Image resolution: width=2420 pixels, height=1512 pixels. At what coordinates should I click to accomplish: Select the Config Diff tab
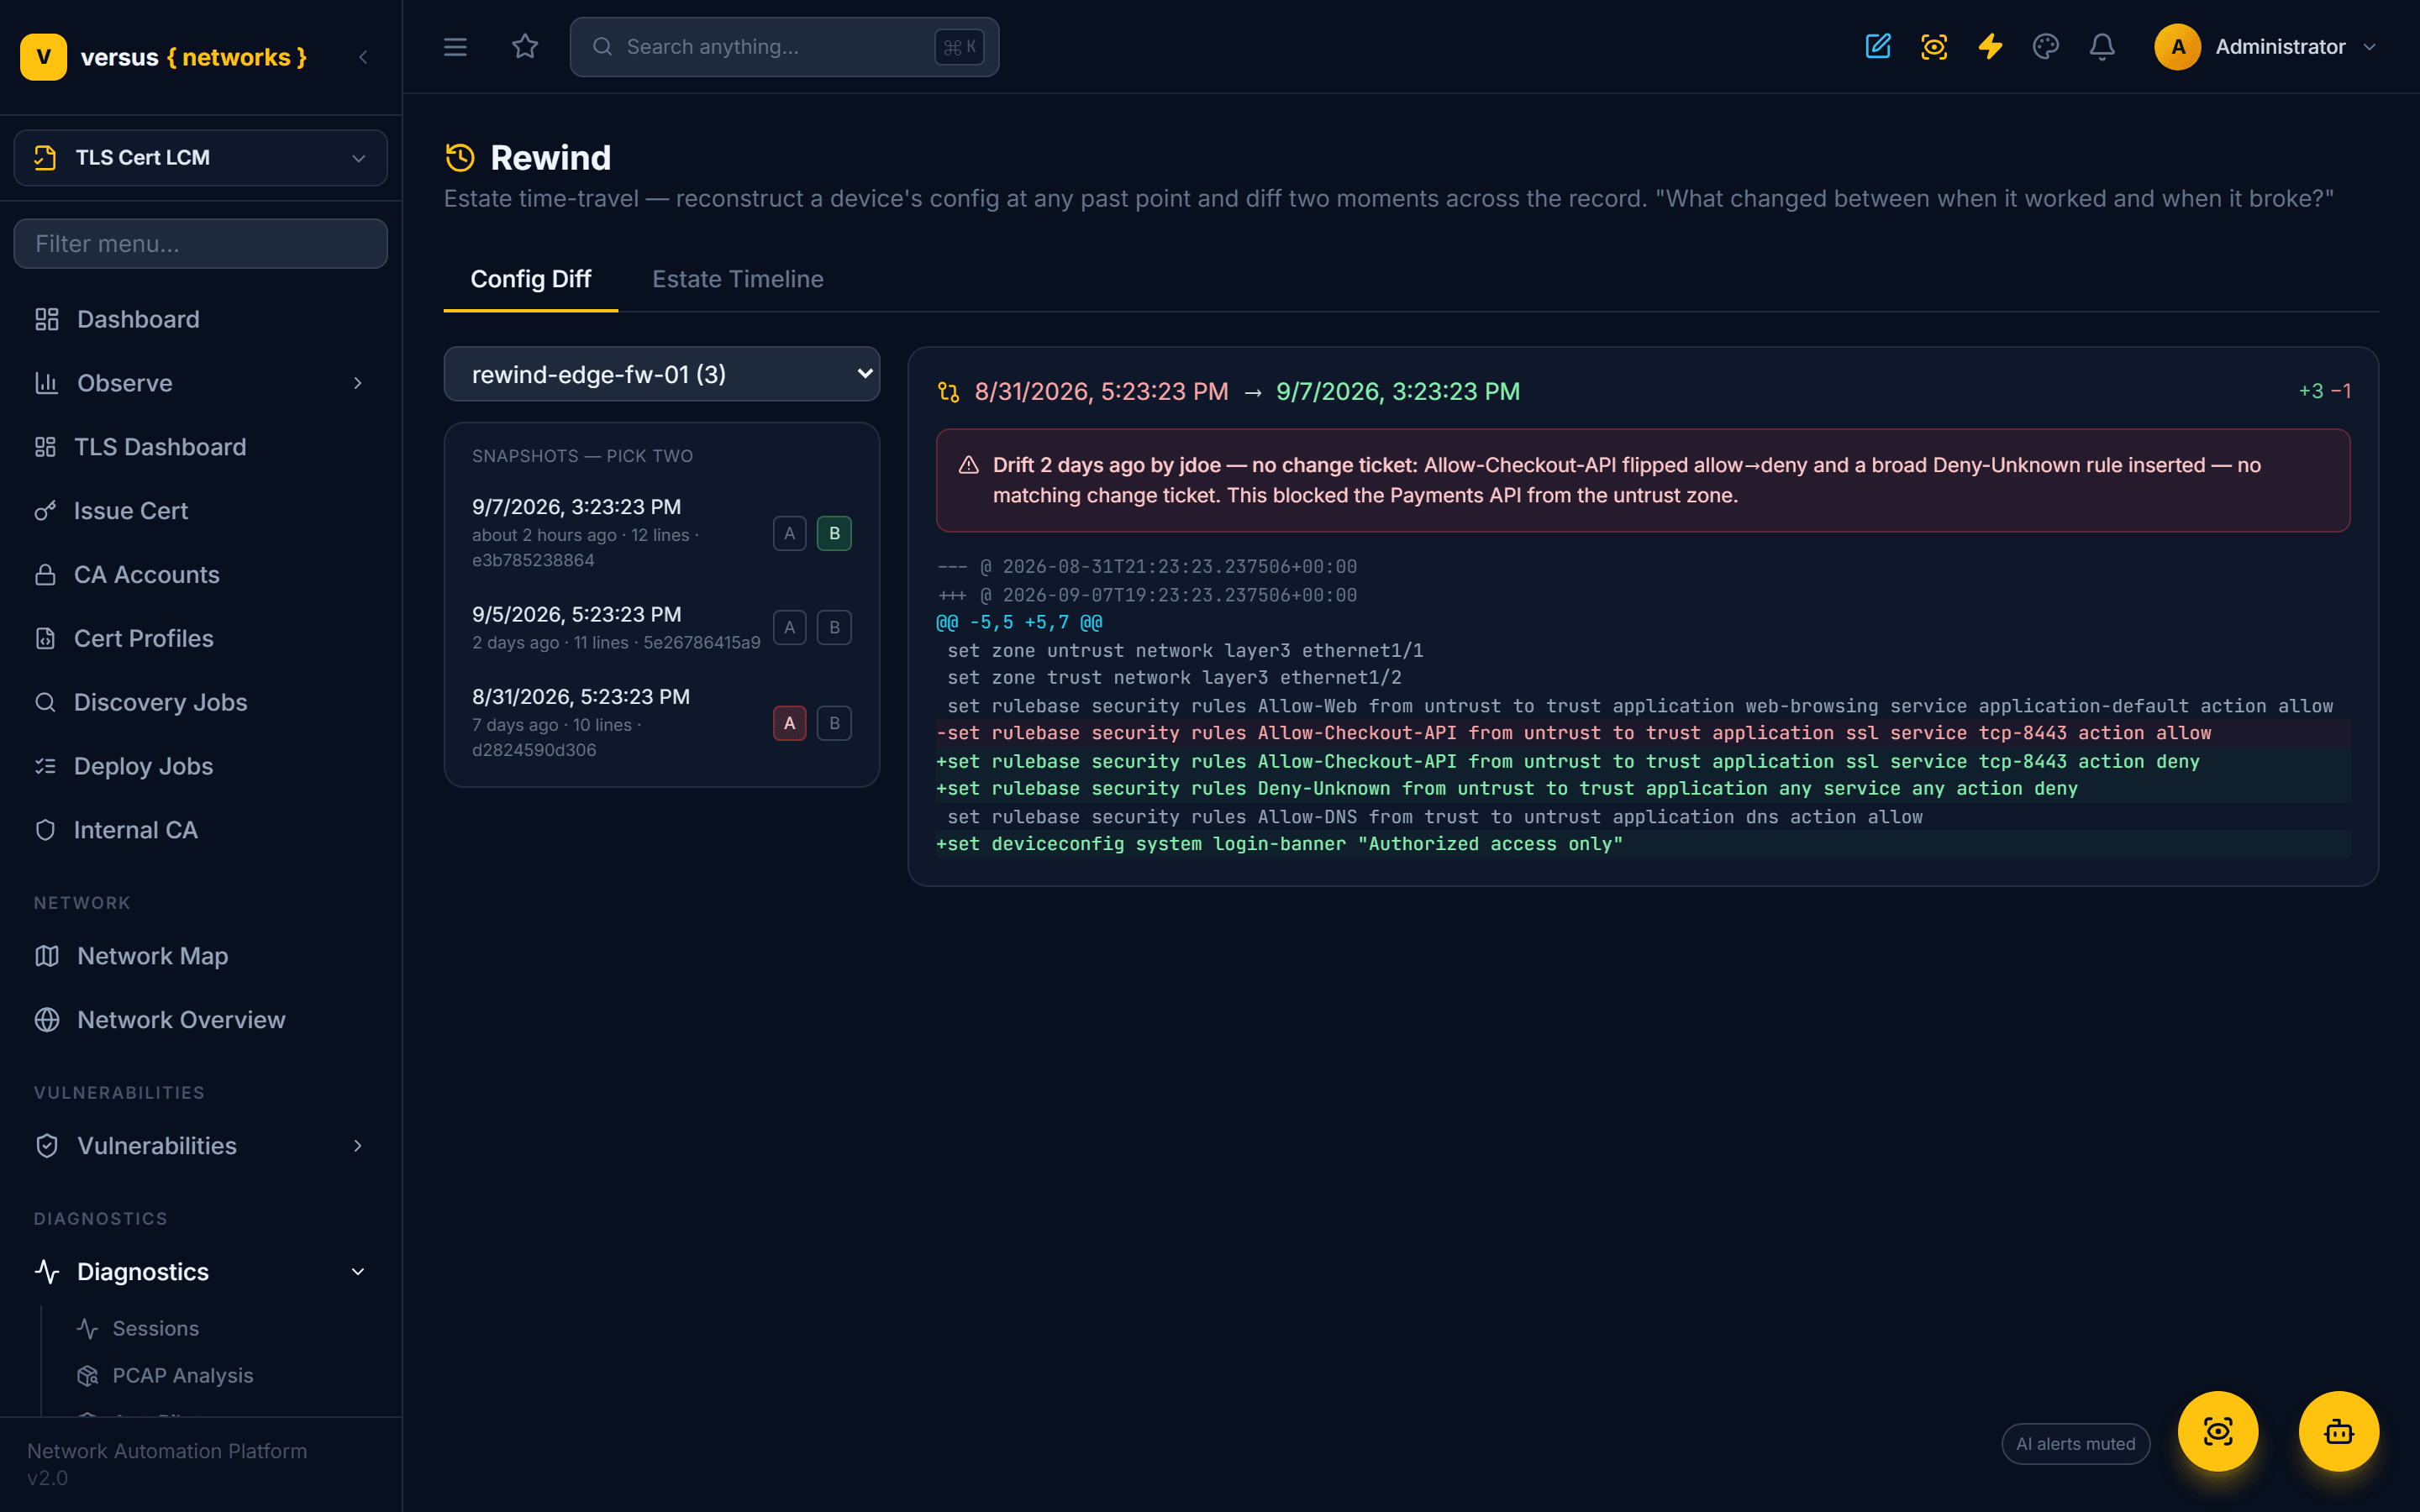point(530,279)
